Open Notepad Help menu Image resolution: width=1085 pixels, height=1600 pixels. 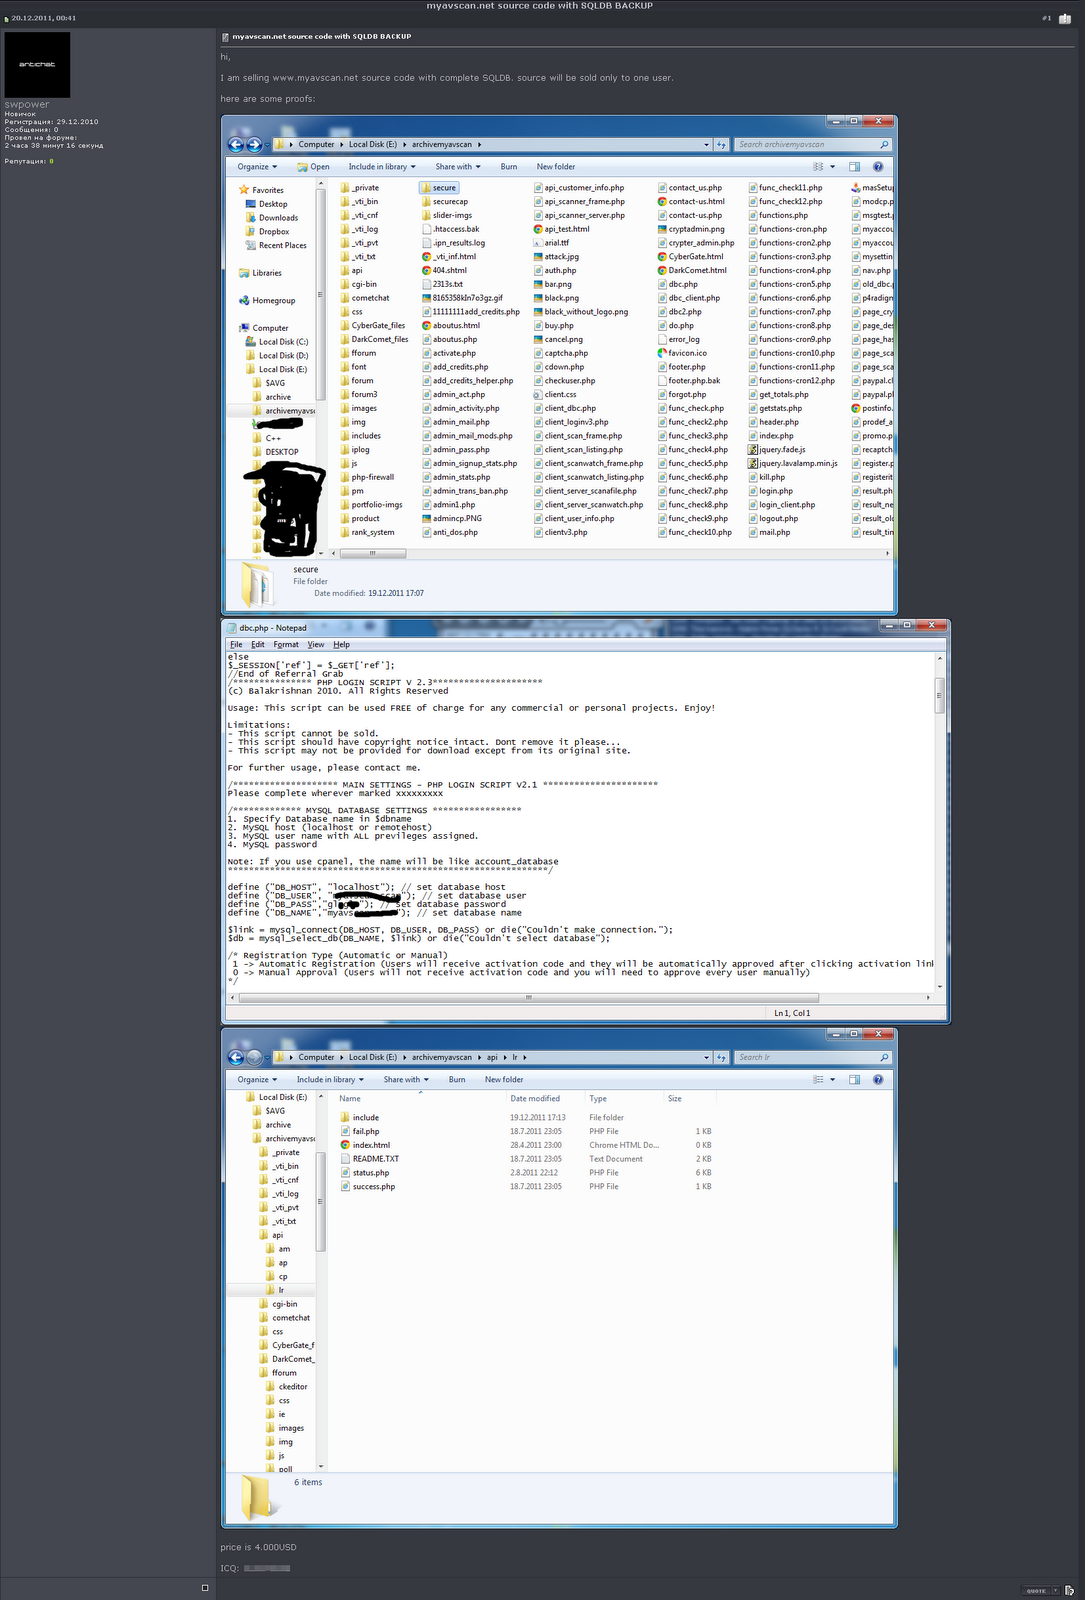click(x=341, y=645)
